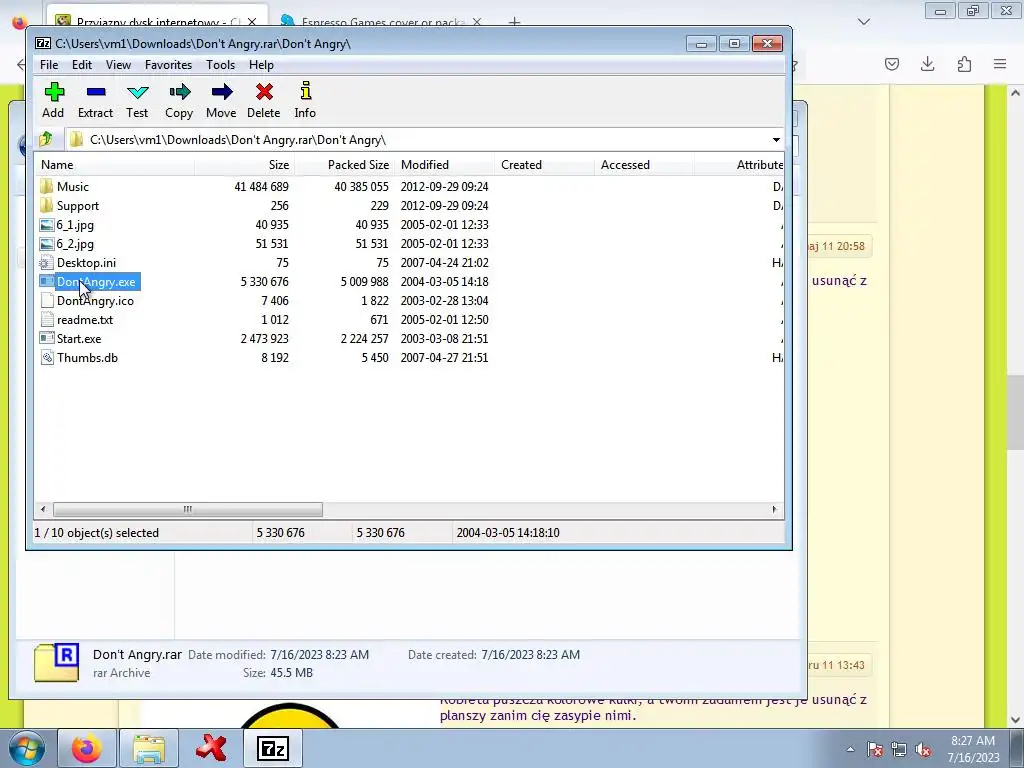The image size is (1024, 768).
Task: Select the readme.txt file icon
Action: [46, 319]
